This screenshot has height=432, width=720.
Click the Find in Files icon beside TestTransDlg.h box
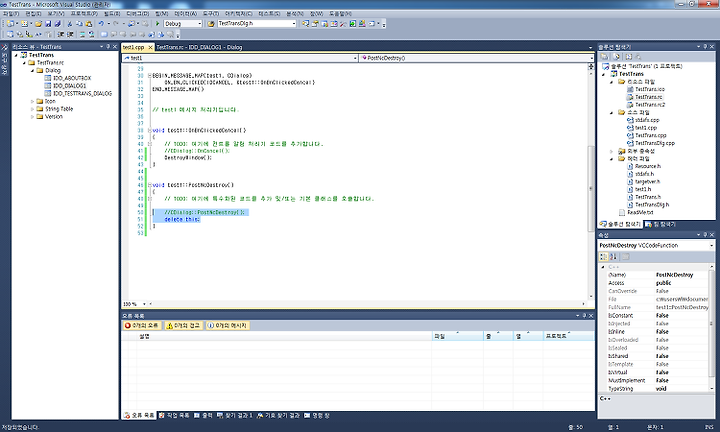pos(211,23)
